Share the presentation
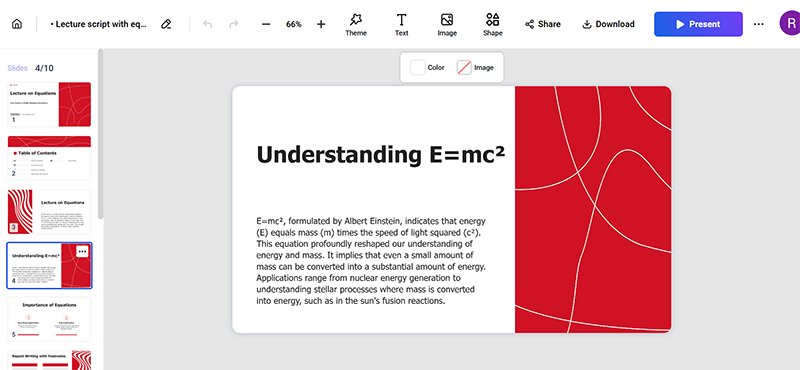This screenshot has height=370, width=800. click(x=543, y=24)
